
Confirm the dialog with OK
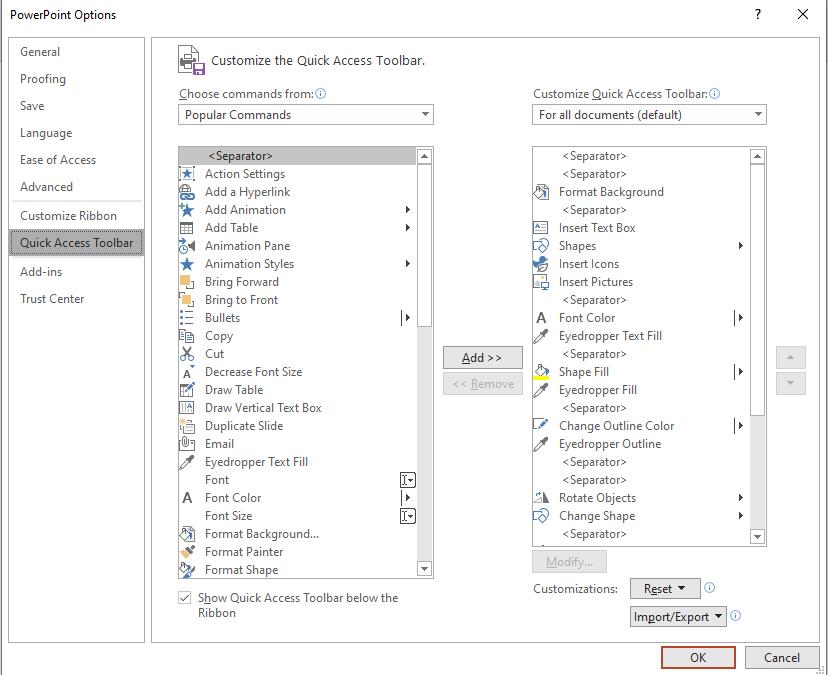(x=698, y=657)
